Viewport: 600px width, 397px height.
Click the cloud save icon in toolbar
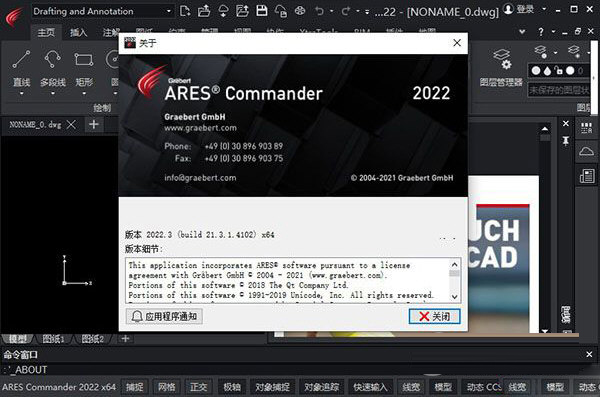(281, 11)
